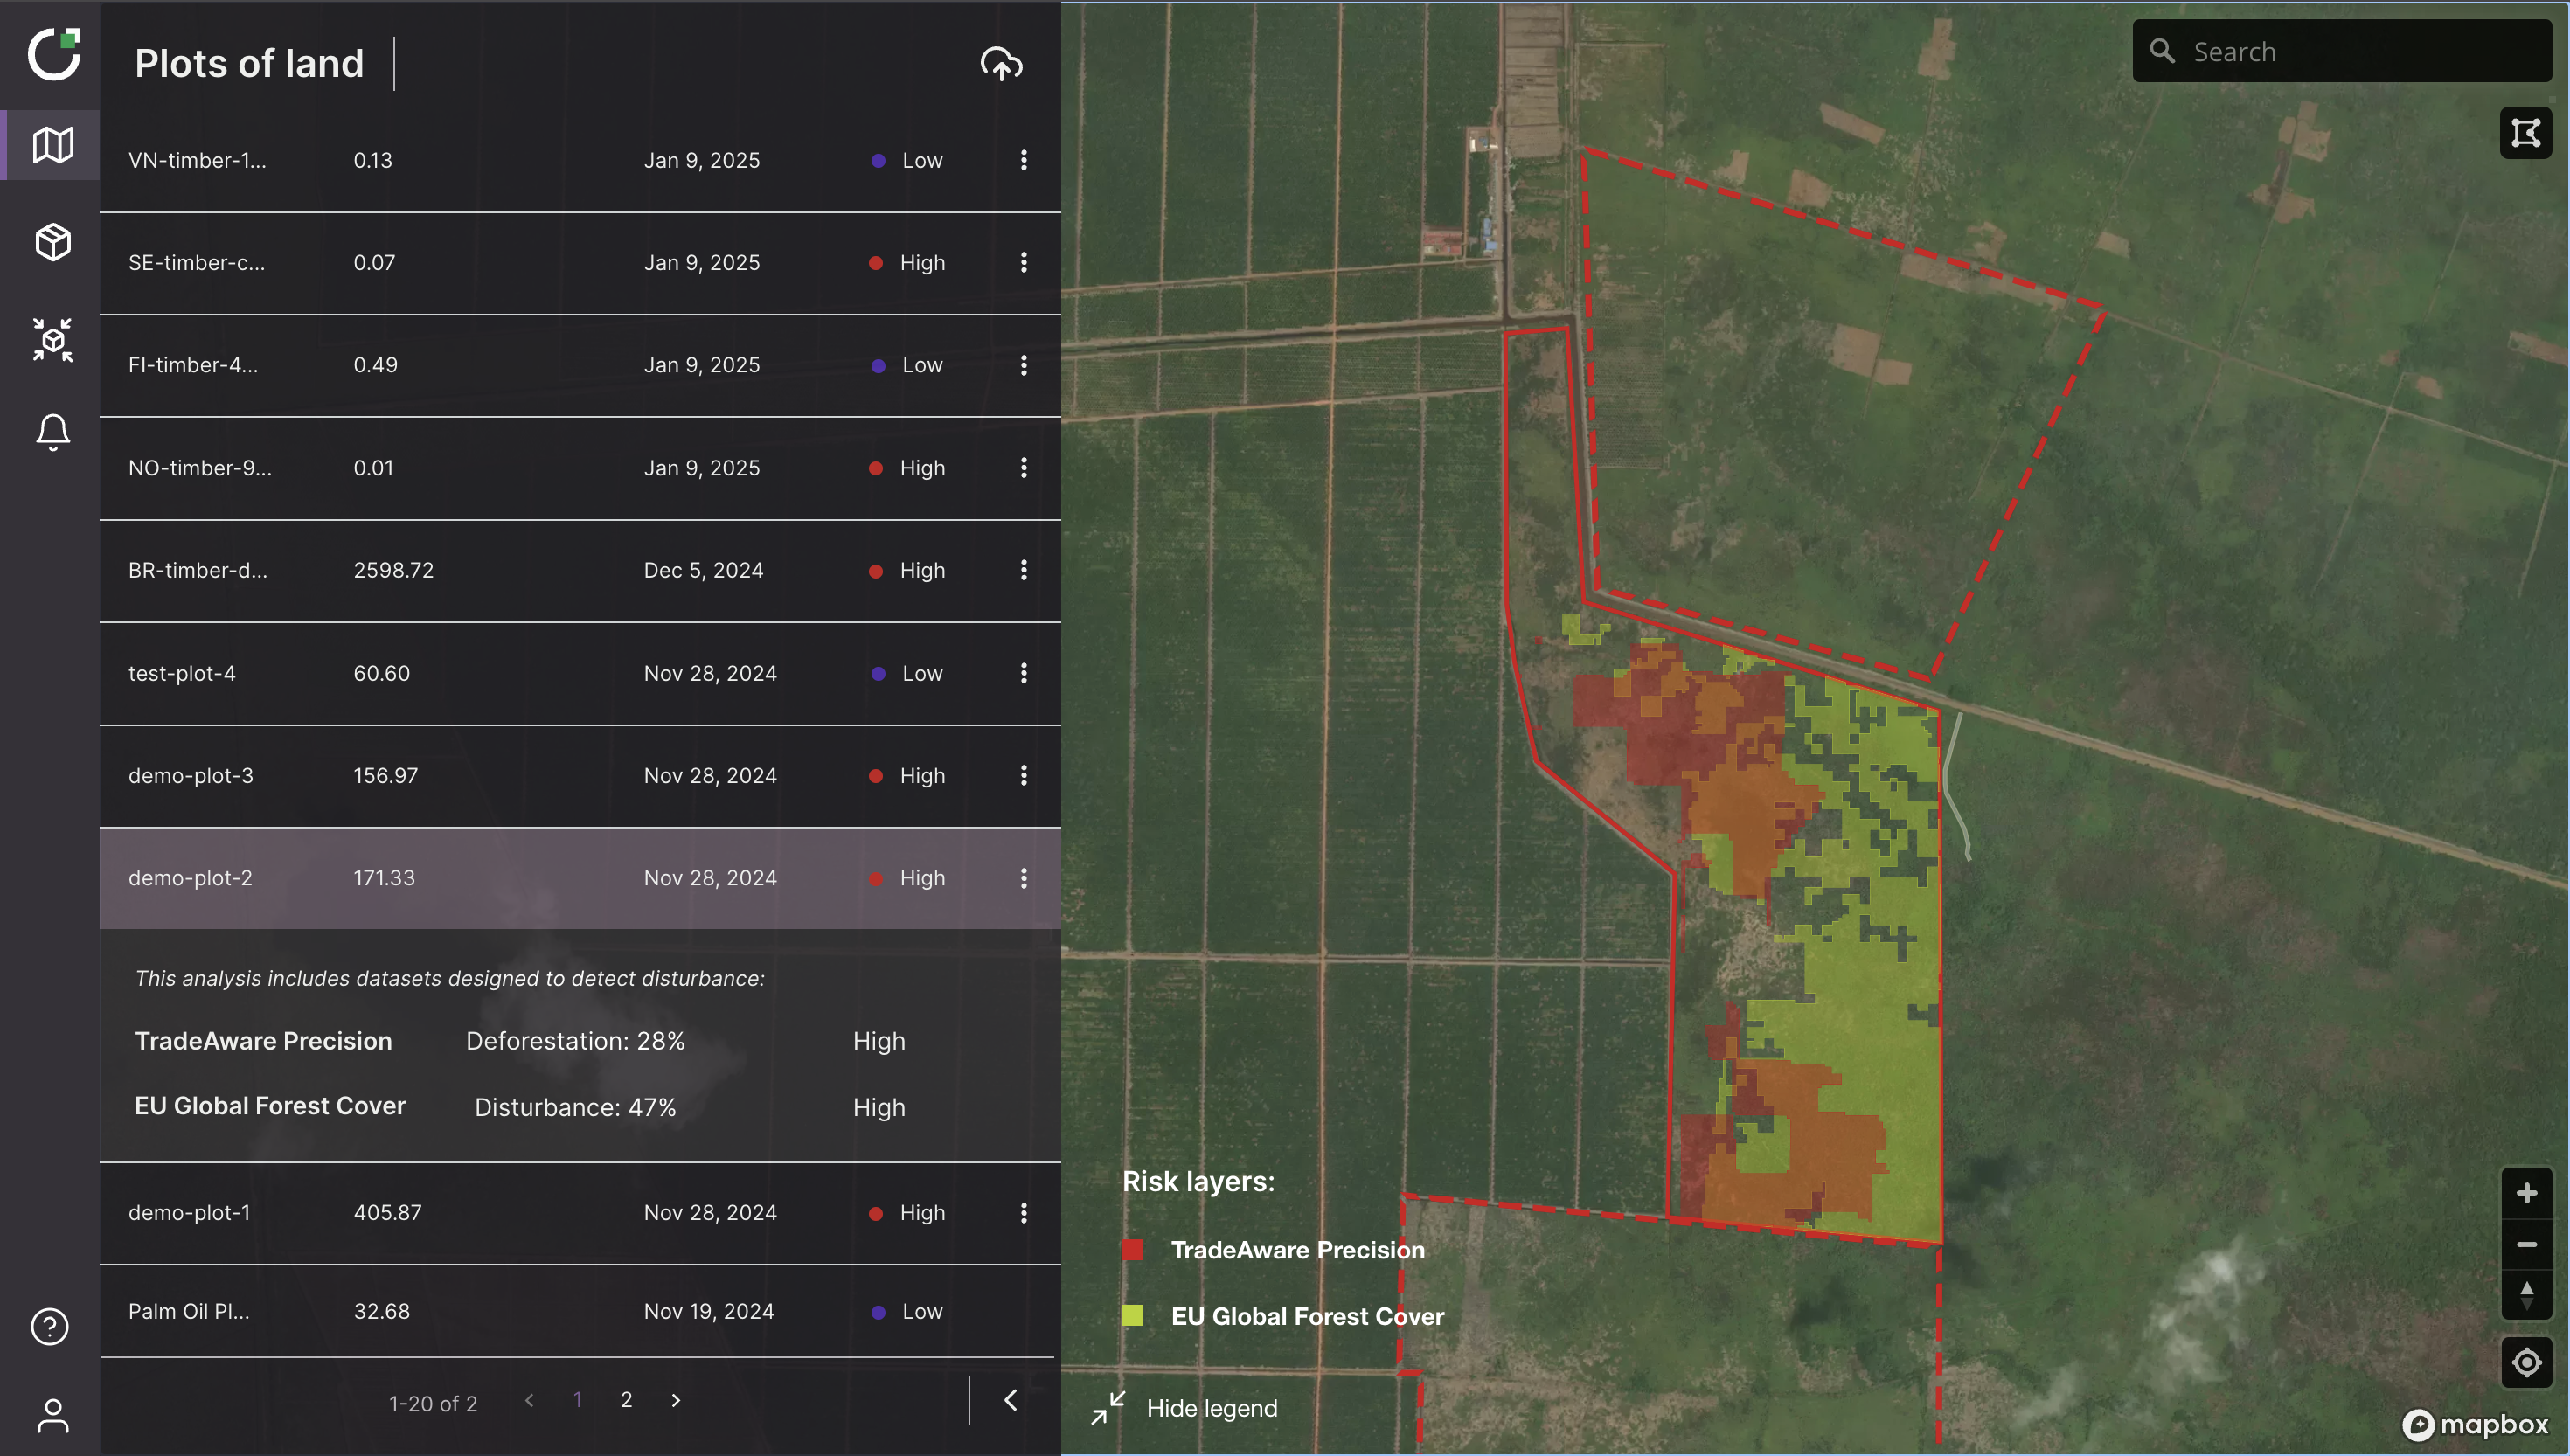The height and width of the screenshot is (1456, 2570).
Task: Toggle the EU Global Forest Cover layer
Action: point(1135,1315)
